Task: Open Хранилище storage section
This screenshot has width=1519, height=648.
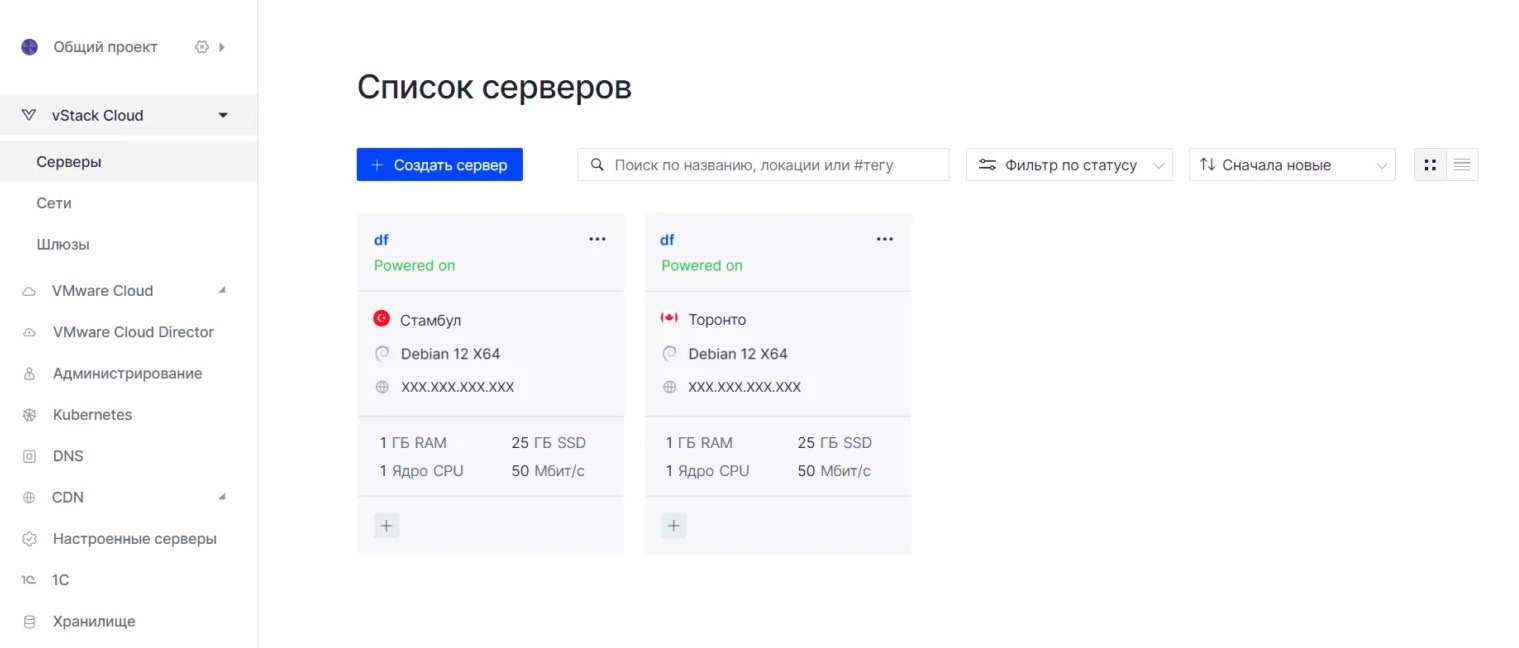Action: click(x=94, y=622)
